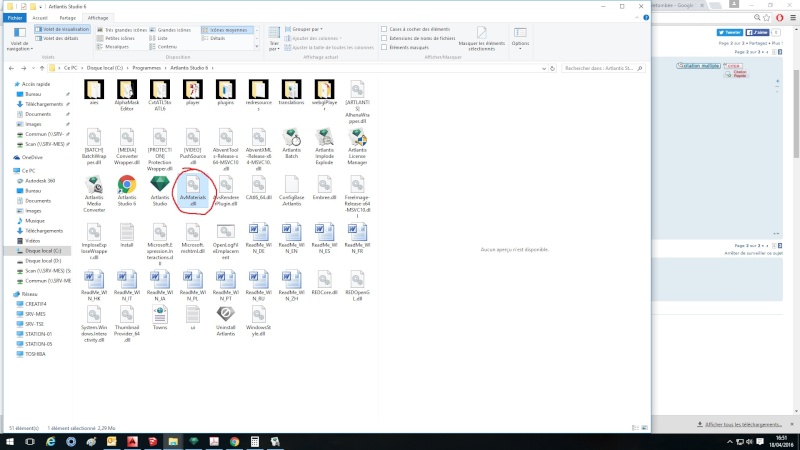Switch to Détails layout
The height and width of the screenshot is (450, 800).
214,38
